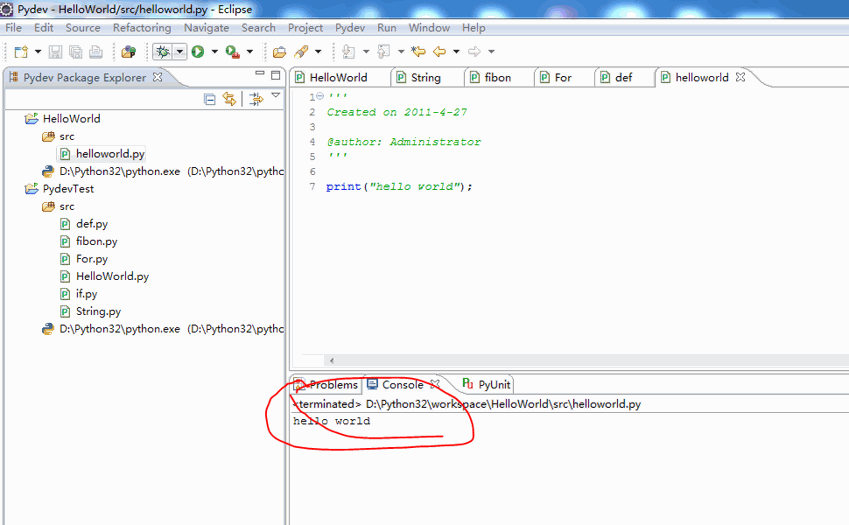Open the New wizard dropdown arrow
The height and width of the screenshot is (525, 849).
[x=38, y=52]
